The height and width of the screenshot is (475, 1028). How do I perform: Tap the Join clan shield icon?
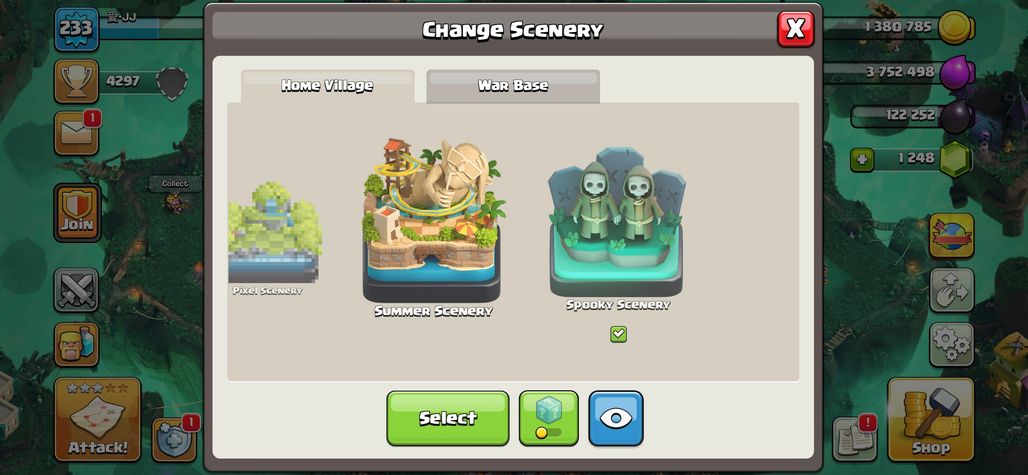click(x=77, y=213)
